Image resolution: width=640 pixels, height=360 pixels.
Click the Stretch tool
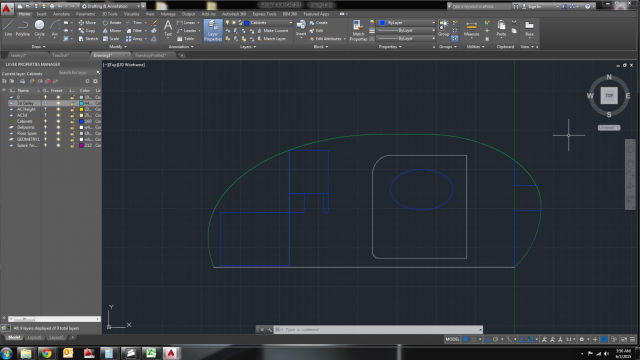click(88, 39)
